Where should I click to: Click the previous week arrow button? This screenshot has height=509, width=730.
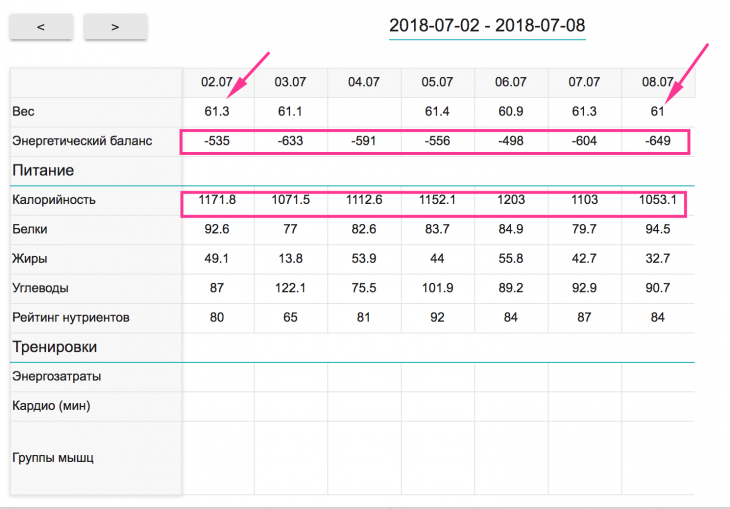pyautogui.click(x=41, y=27)
